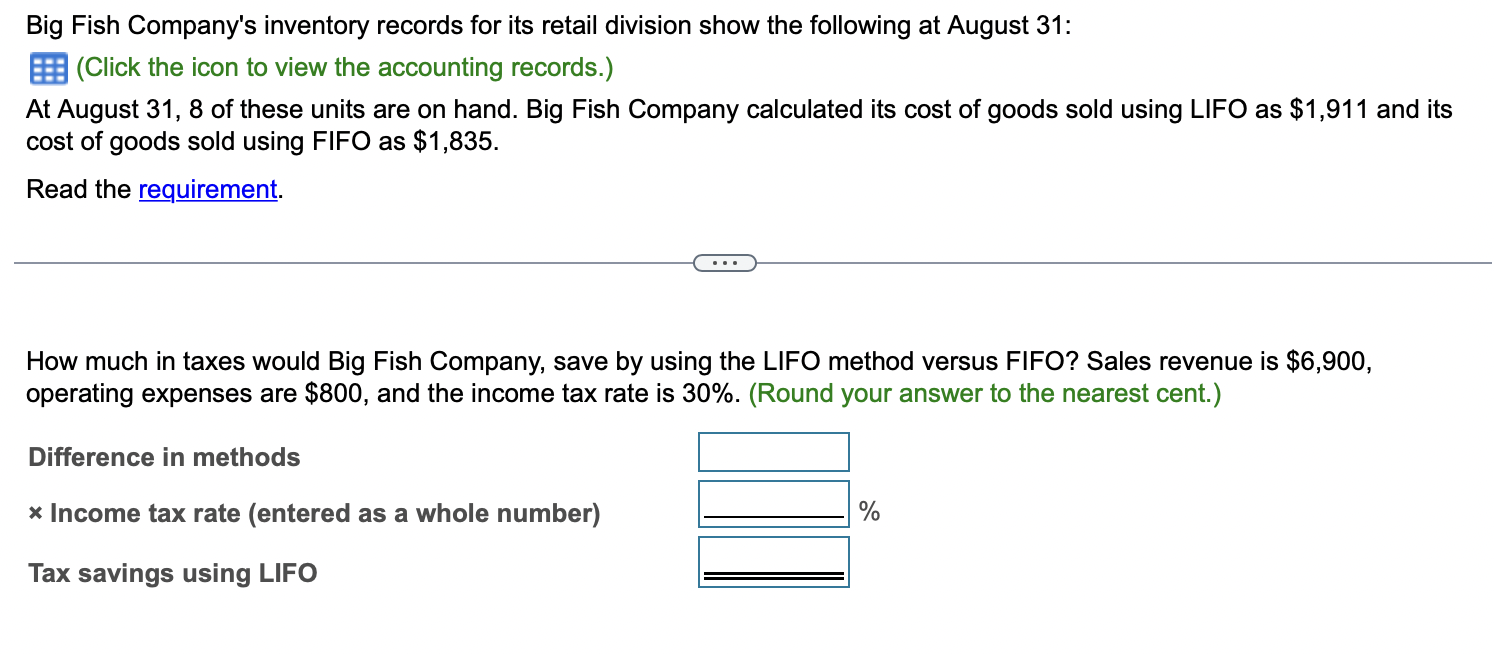Click the Read the requirement sentence
This screenshot has height=654, width=1494.
pos(150,189)
